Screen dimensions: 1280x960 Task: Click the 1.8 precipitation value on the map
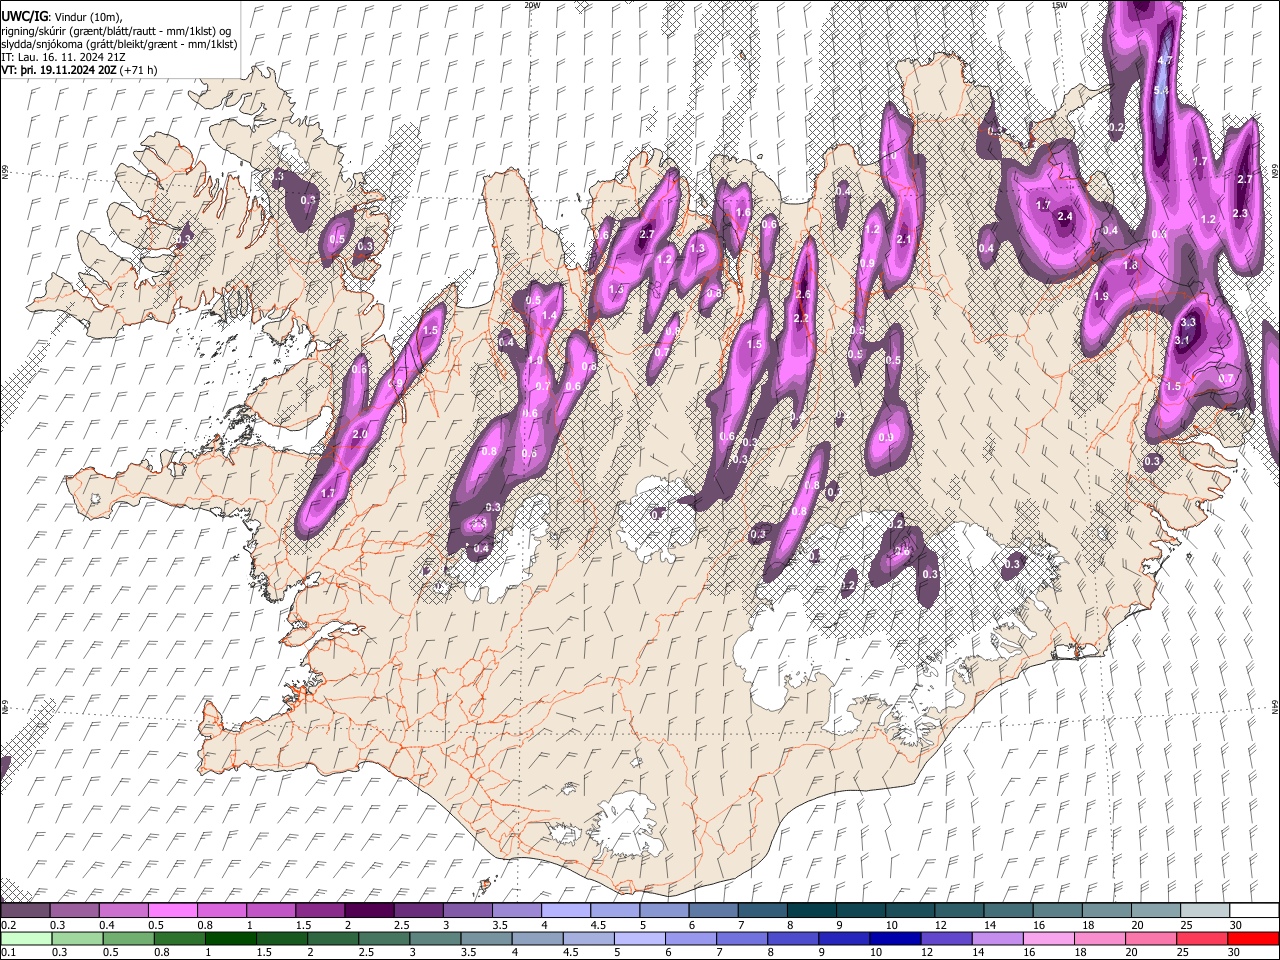coord(1130,266)
